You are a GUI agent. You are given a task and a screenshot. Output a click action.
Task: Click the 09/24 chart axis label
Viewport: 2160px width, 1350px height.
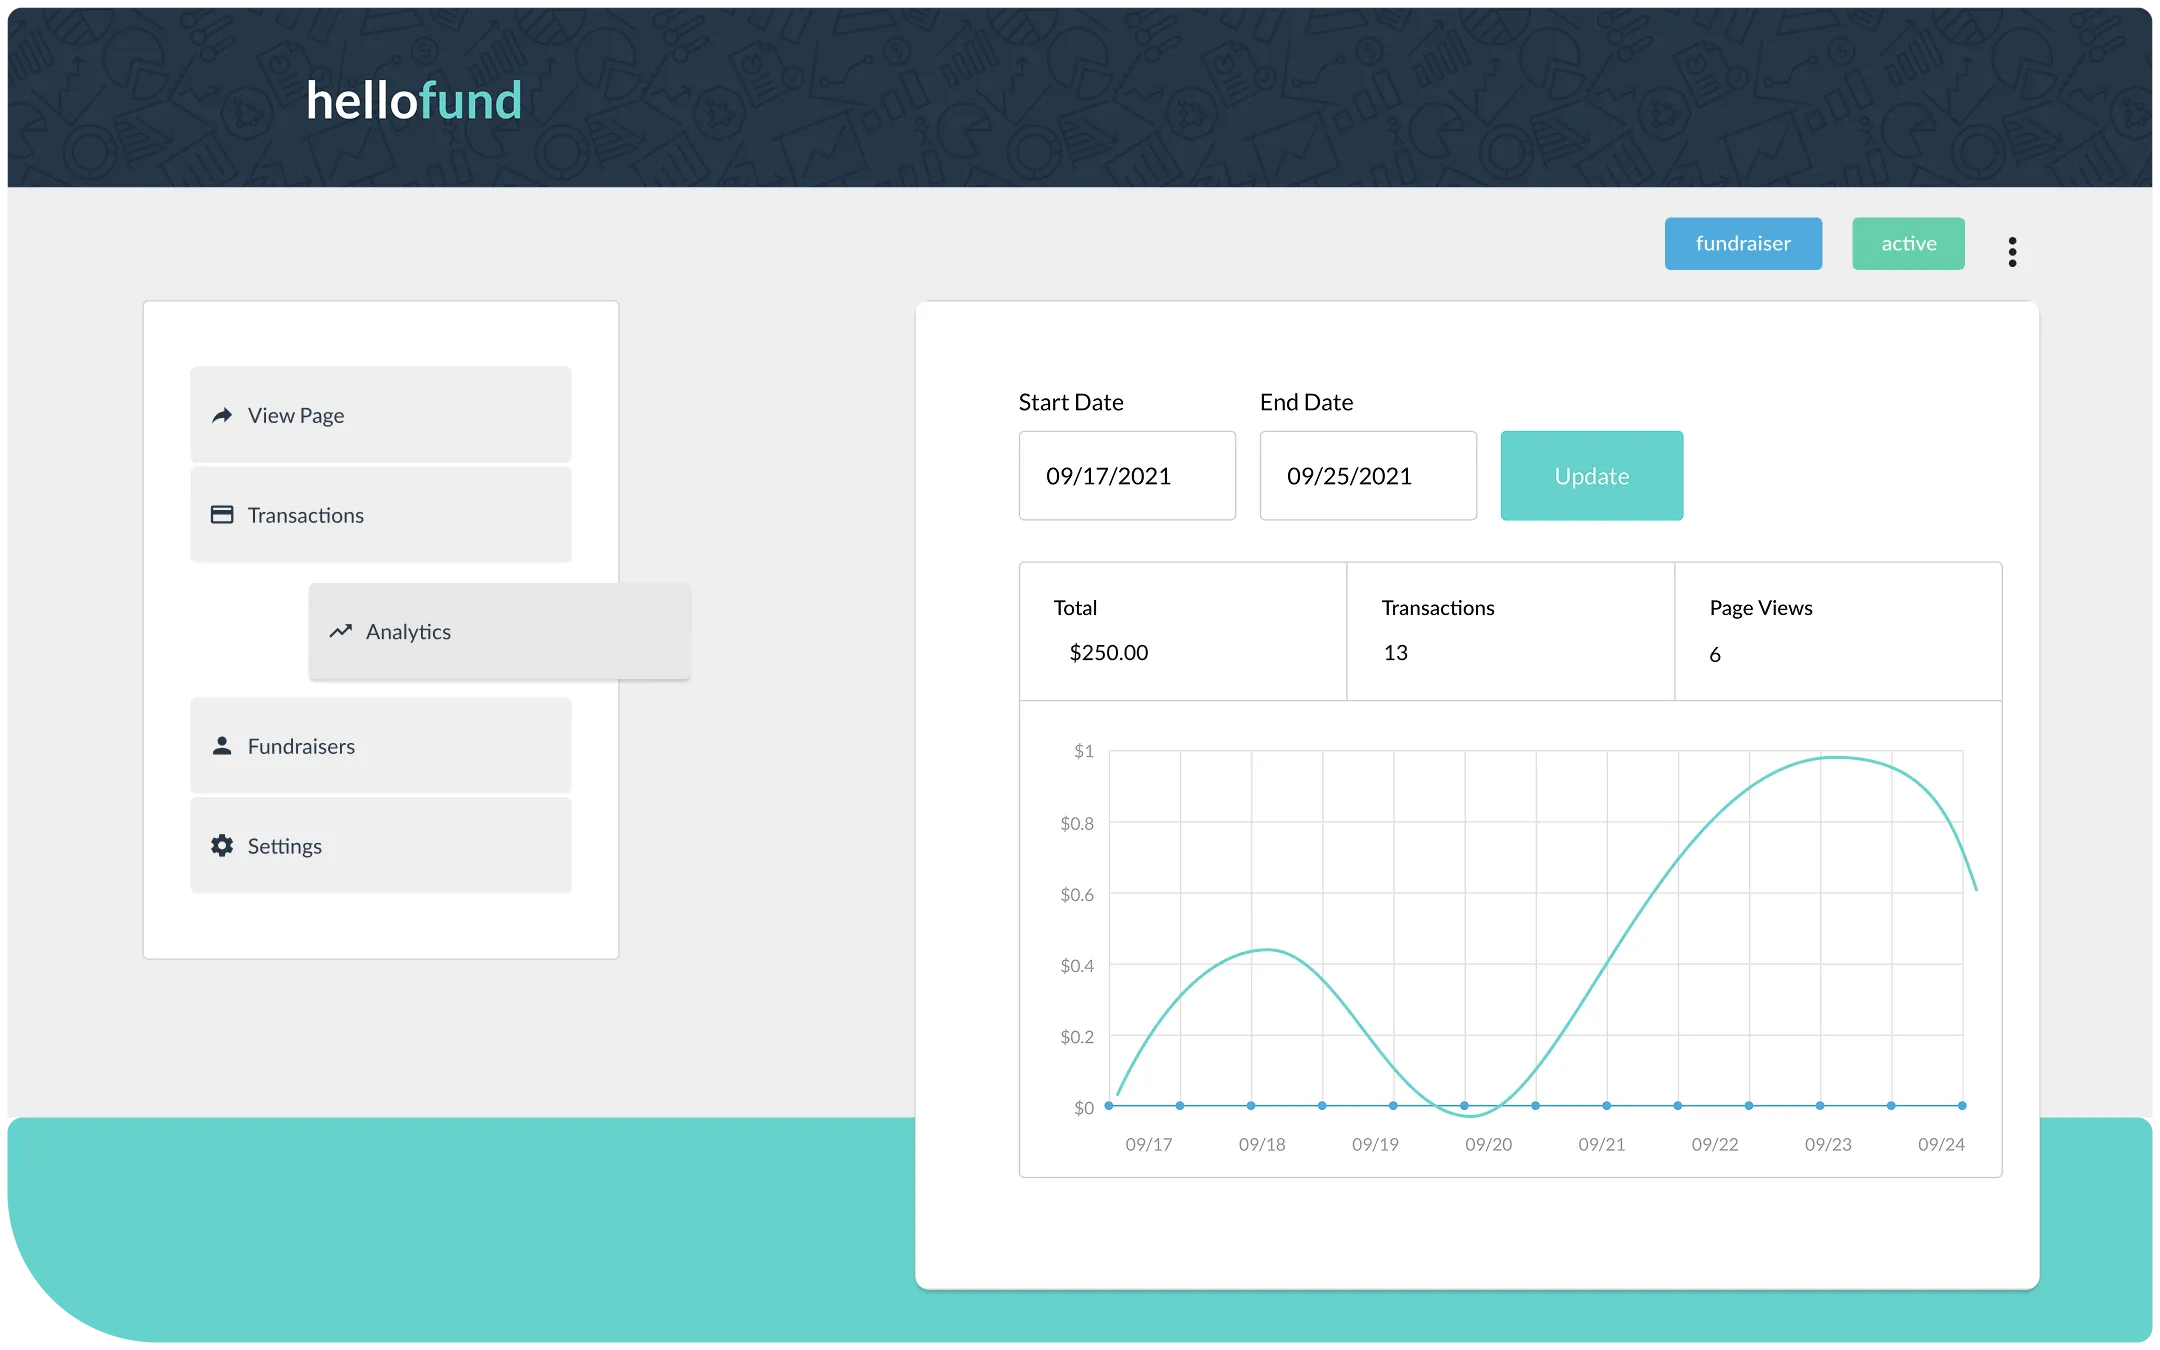pyautogui.click(x=1941, y=1144)
